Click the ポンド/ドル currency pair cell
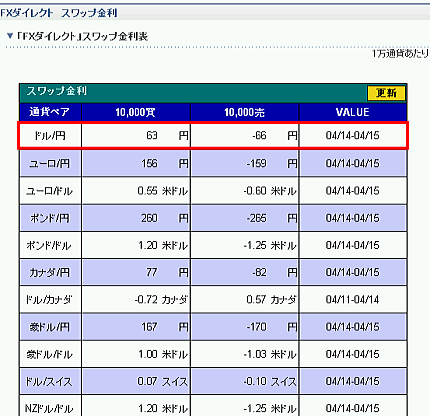The image size is (430, 416). click(50, 245)
